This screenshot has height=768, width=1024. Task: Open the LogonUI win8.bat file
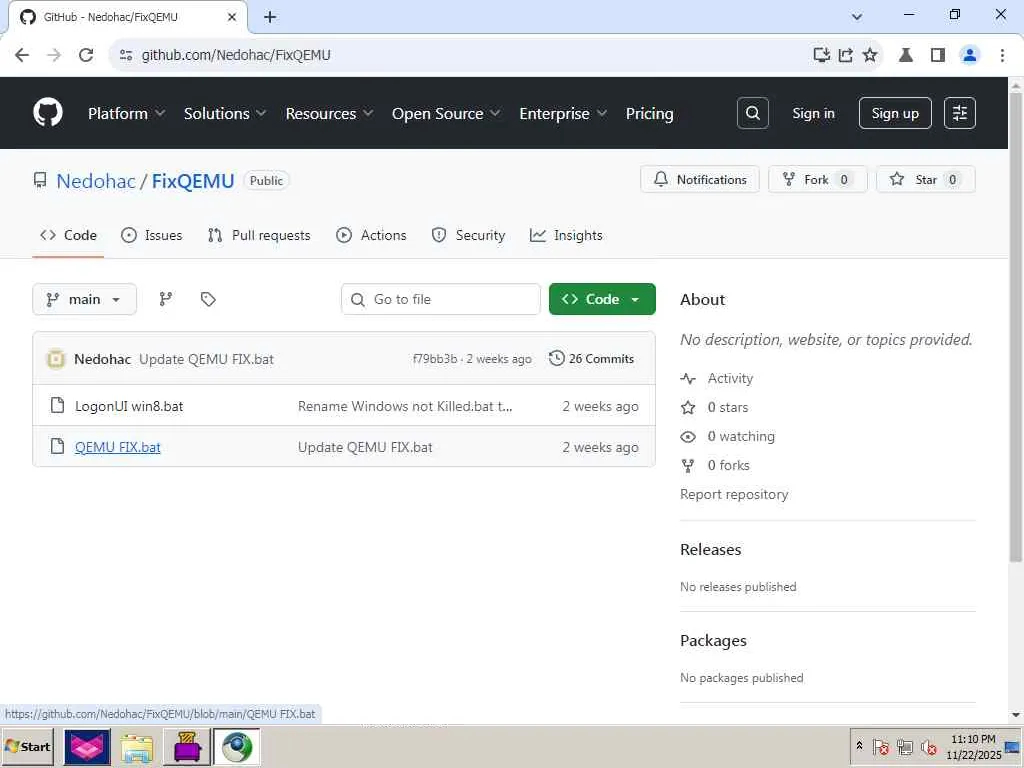pos(129,406)
